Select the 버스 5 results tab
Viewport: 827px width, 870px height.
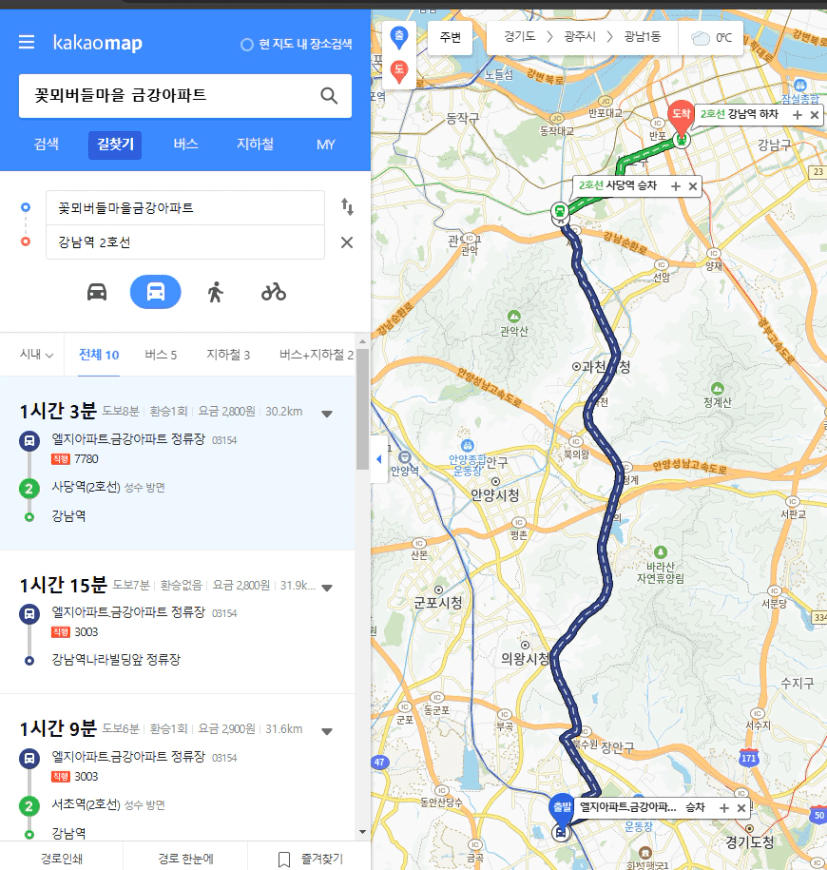point(161,355)
